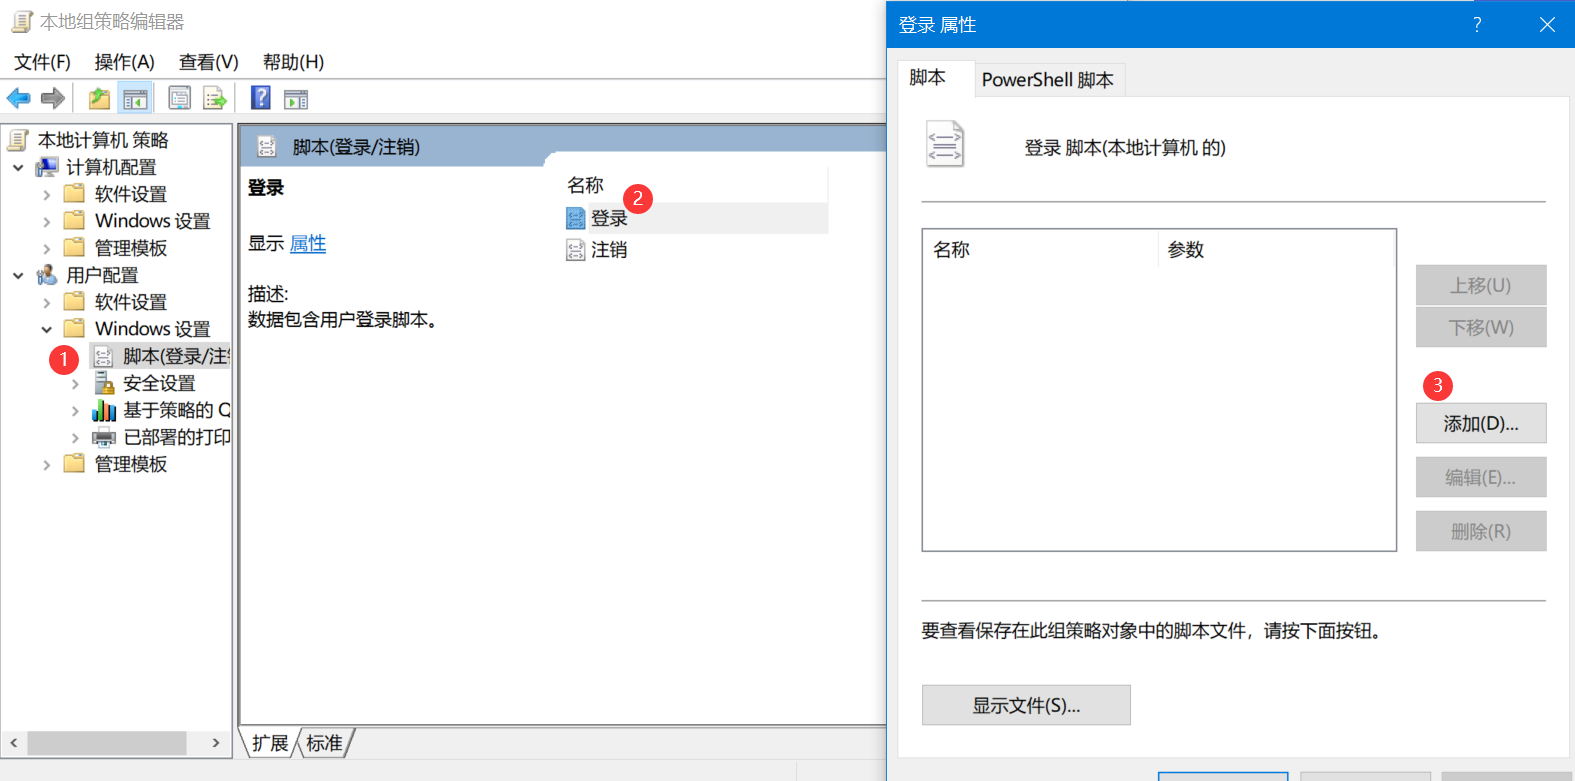Screen dimensions: 1575x781
Task: Switch to the PowerShell 脚本 tab
Action: 1048,80
